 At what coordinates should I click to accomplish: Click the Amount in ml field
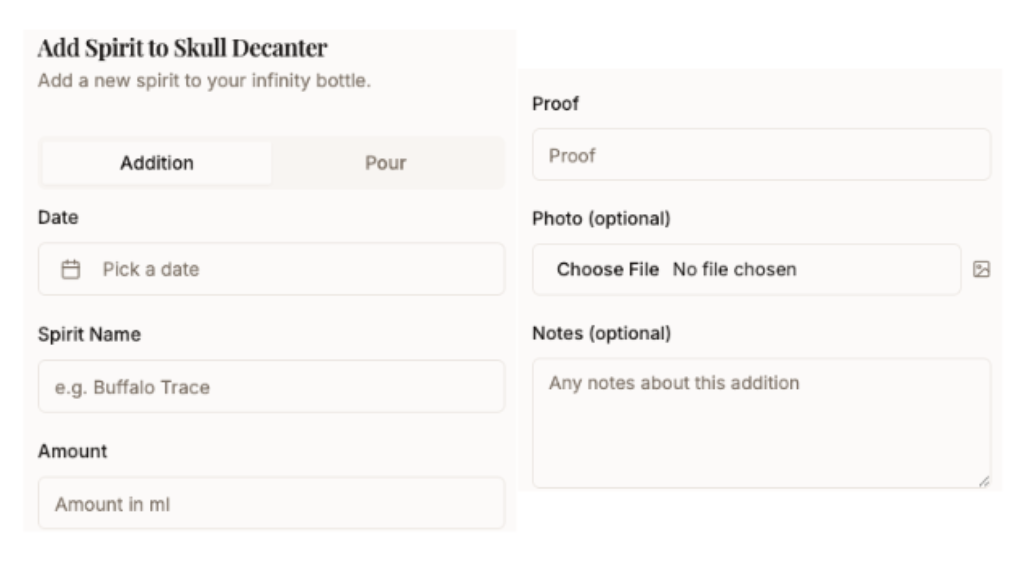271,503
